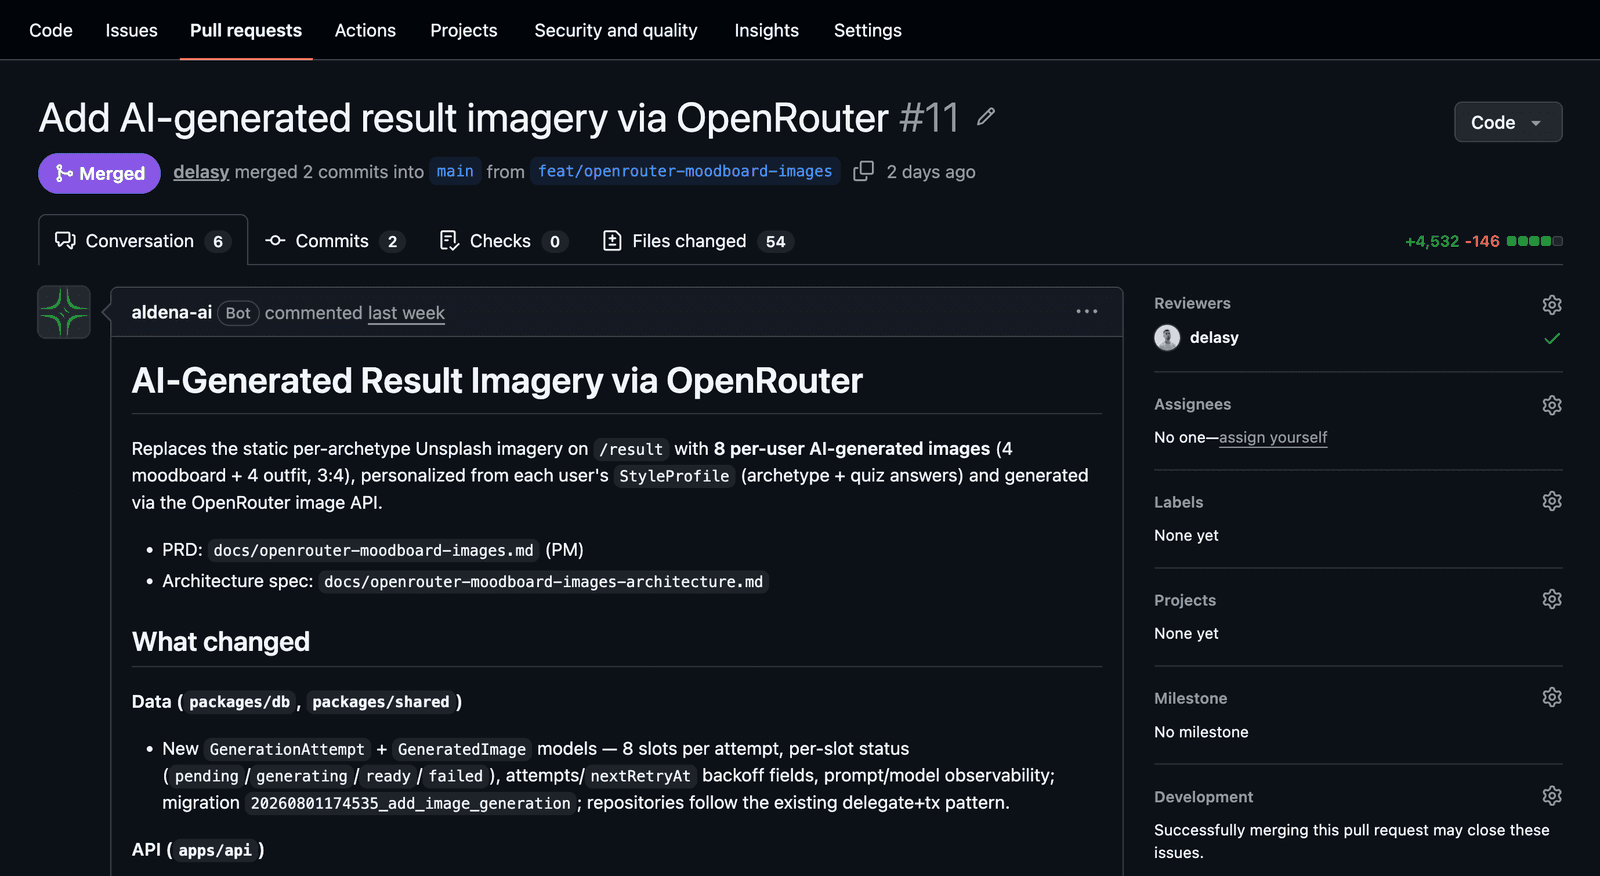Click the diffstat color bar blocks
1600x876 pixels.
[x=1534, y=241]
